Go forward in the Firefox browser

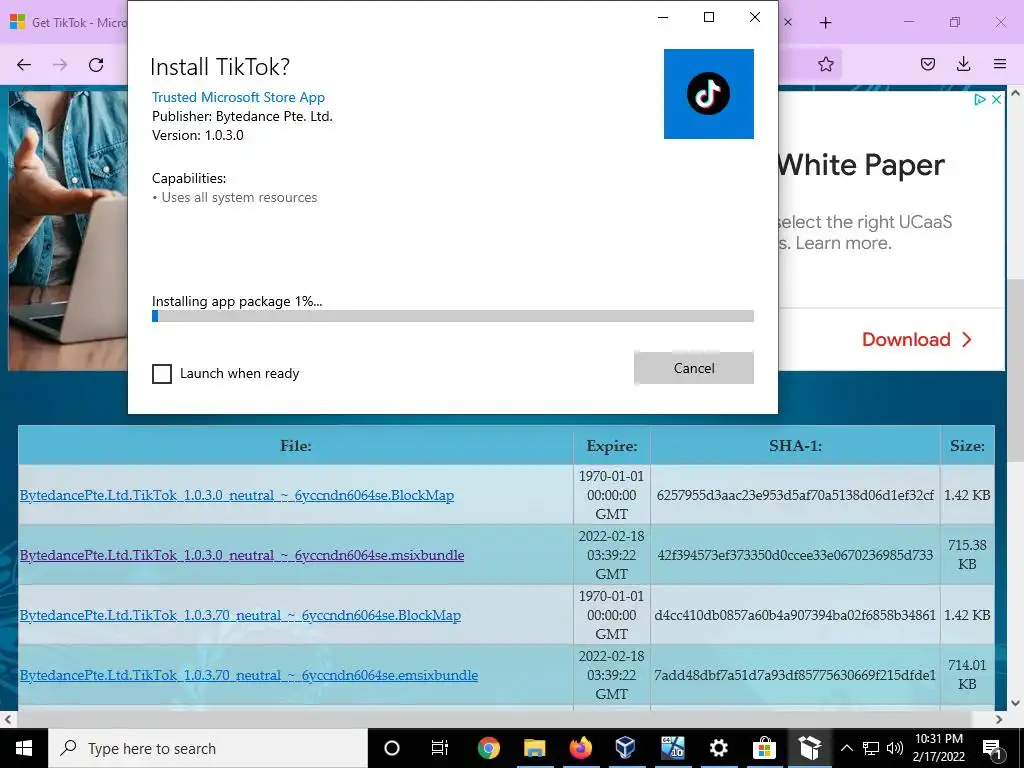[60, 64]
